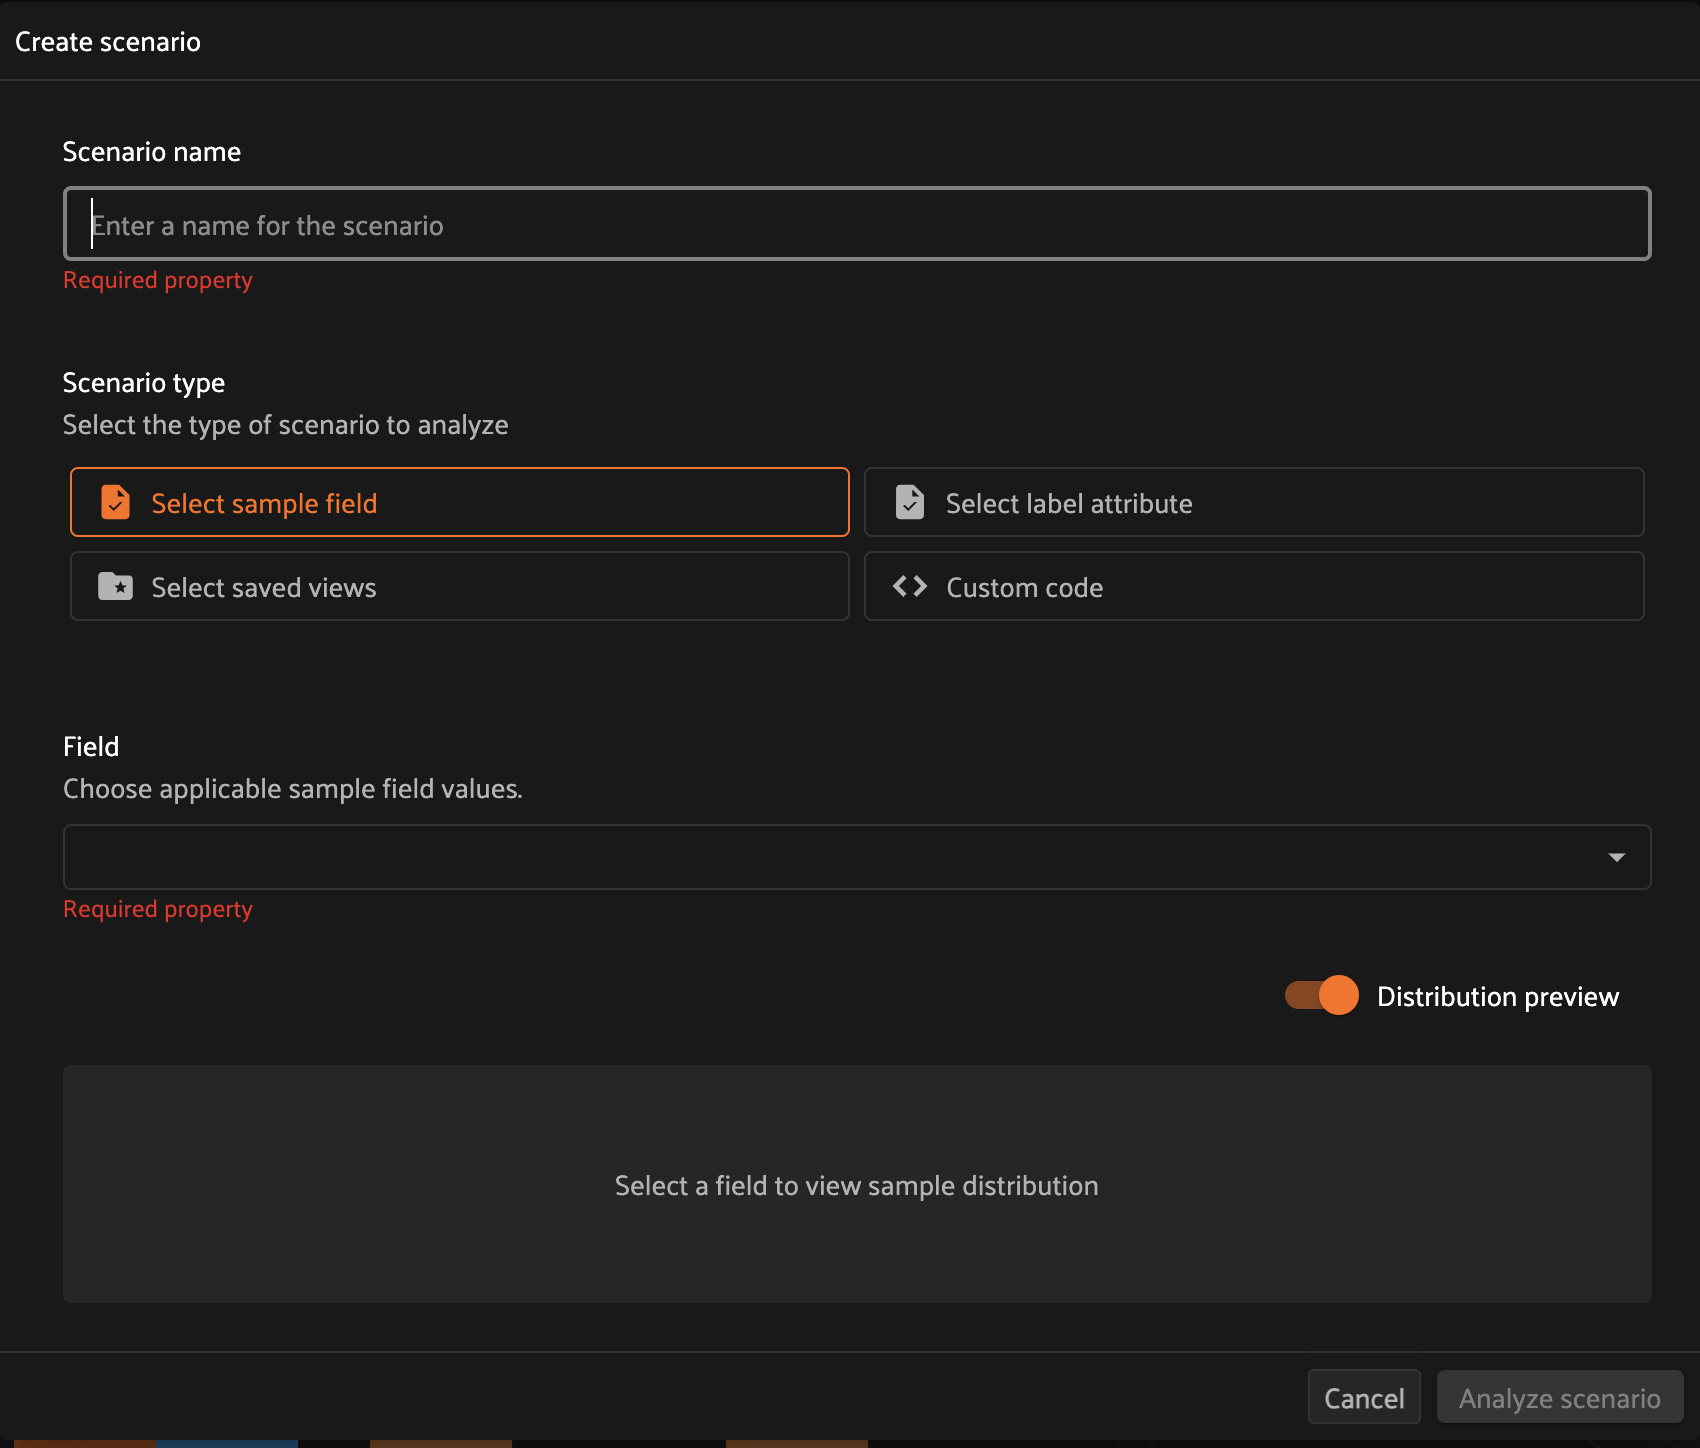Click the saved views starred folder icon
Screen dimensions: 1700x1448
(116, 586)
